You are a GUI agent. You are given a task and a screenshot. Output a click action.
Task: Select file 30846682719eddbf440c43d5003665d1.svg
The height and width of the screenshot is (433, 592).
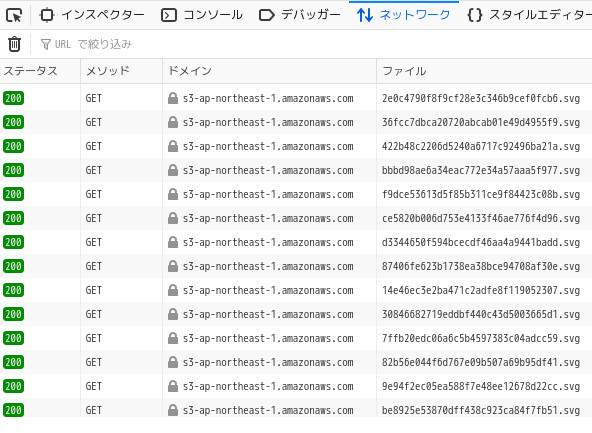pyautogui.click(x=481, y=314)
